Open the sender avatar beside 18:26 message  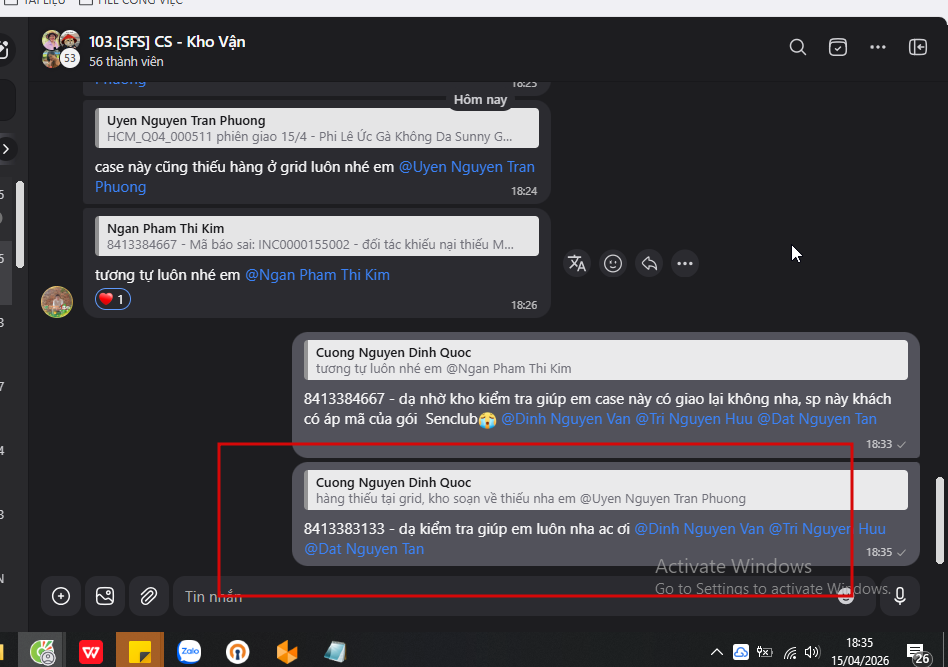tap(57, 302)
